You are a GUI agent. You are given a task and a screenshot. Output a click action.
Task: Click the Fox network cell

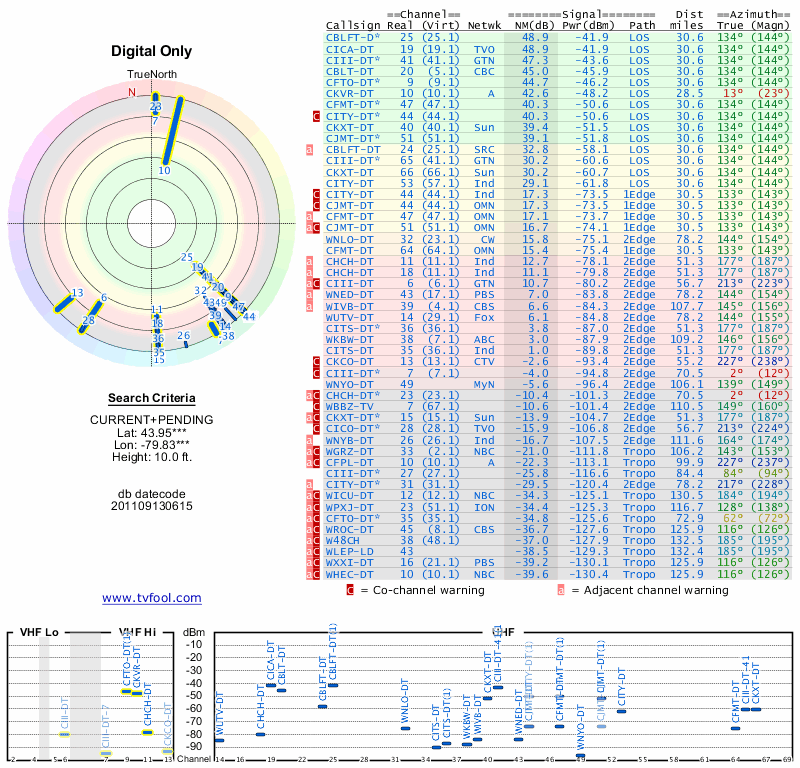click(x=484, y=317)
